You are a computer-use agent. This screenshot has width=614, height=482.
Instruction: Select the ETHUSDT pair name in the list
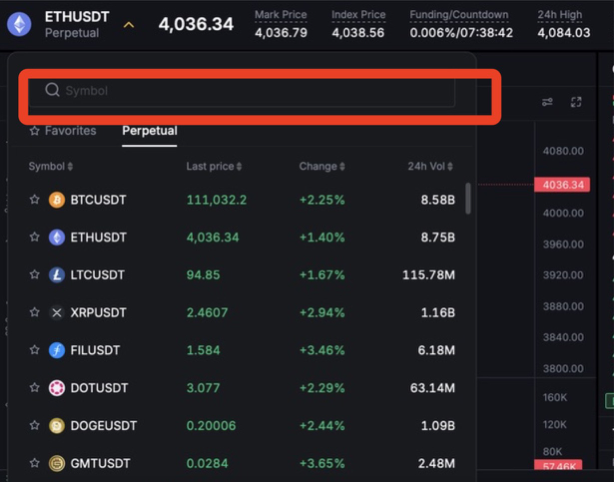pos(98,237)
